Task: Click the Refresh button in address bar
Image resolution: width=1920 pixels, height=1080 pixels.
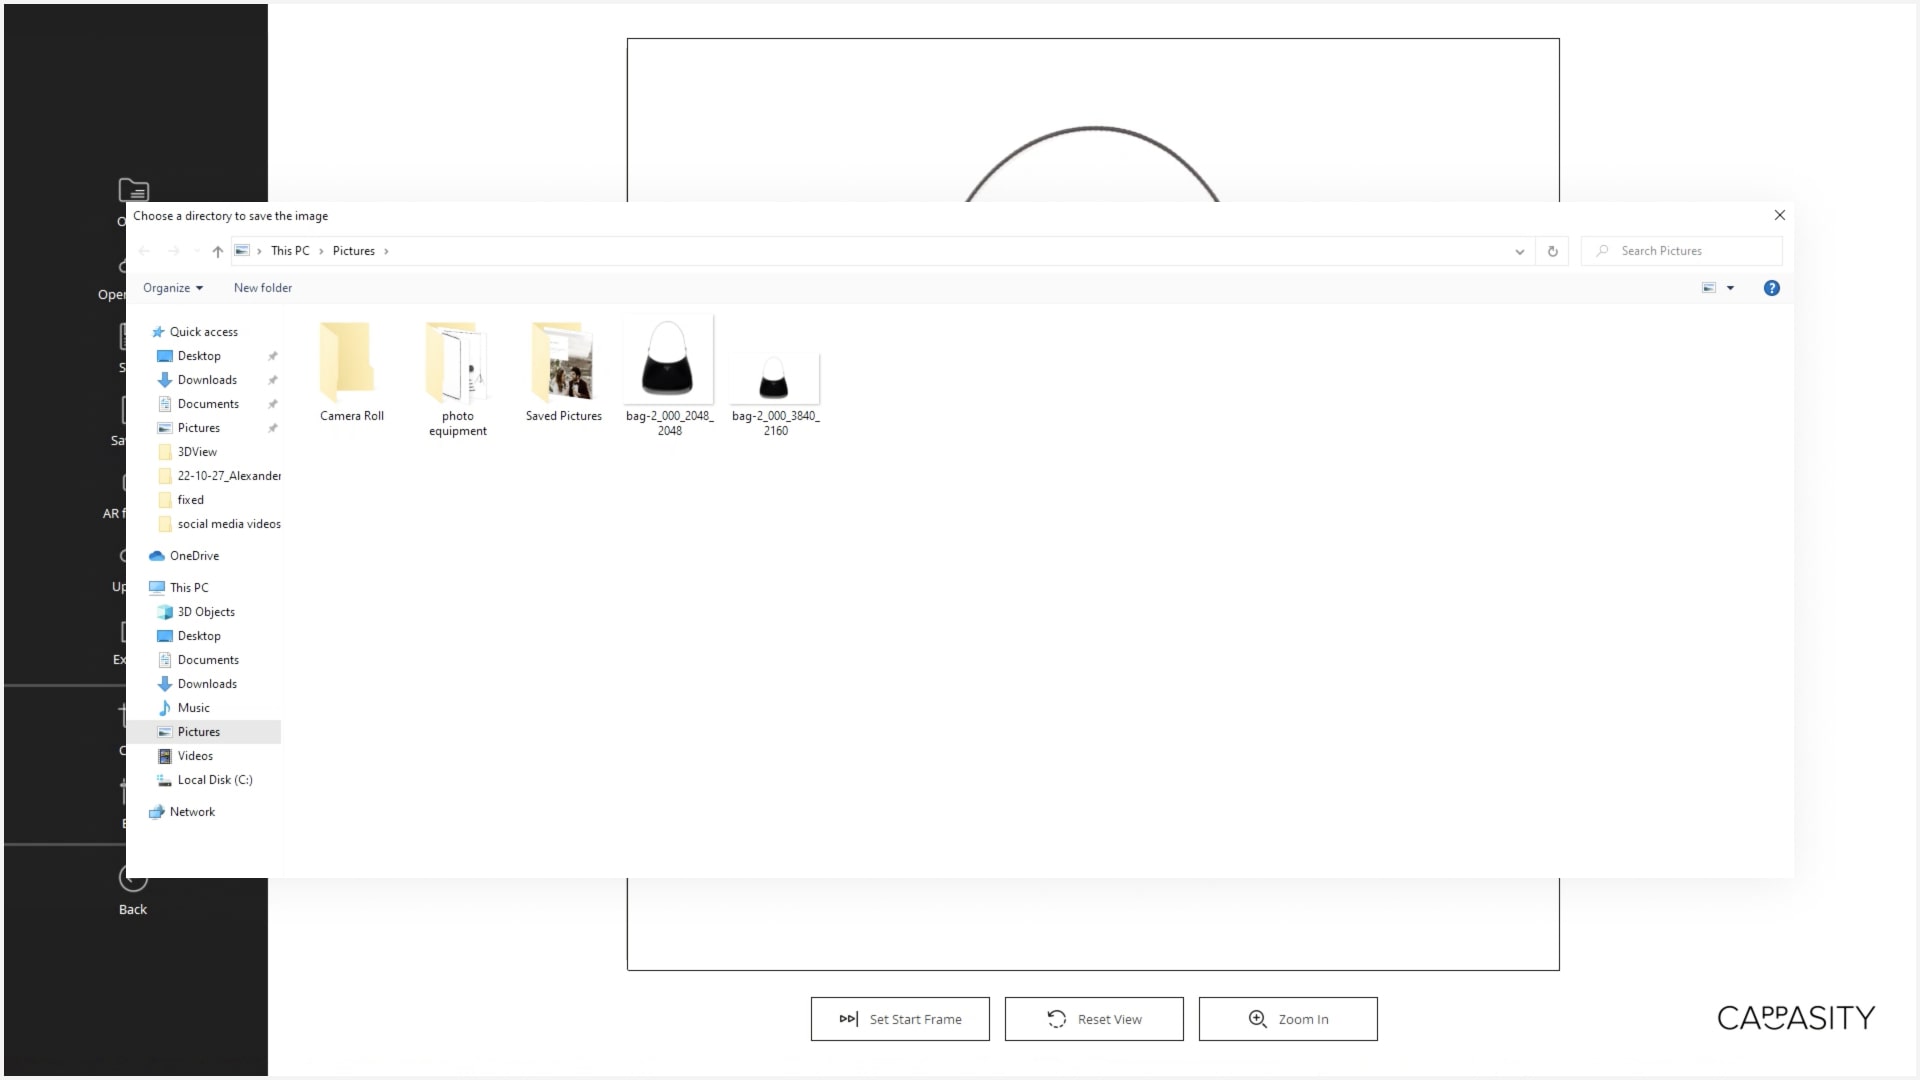Action: click(1552, 251)
